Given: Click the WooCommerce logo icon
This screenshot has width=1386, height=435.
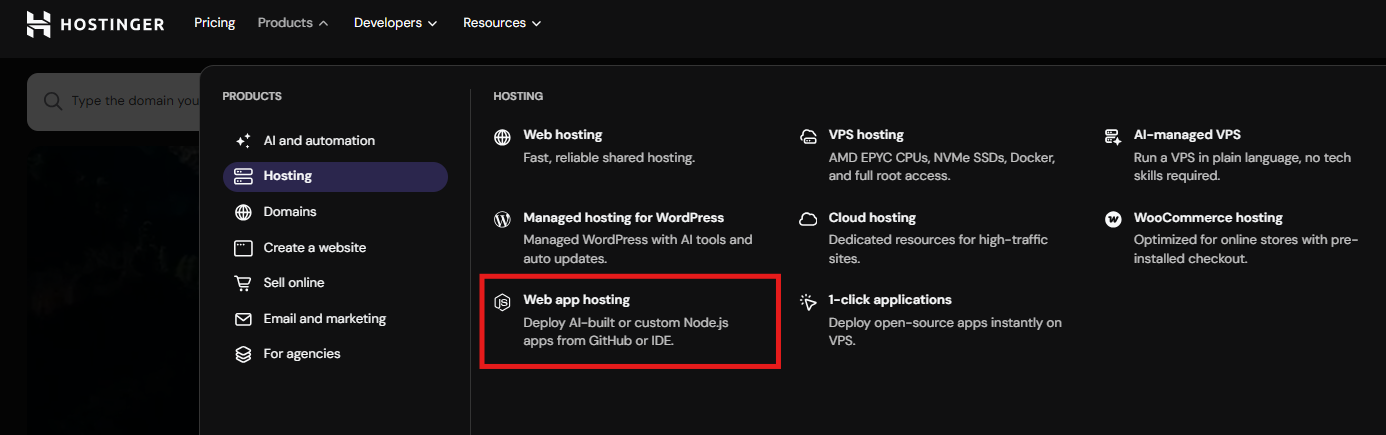Looking at the screenshot, I should pyautogui.click(x=1113, y=219).
